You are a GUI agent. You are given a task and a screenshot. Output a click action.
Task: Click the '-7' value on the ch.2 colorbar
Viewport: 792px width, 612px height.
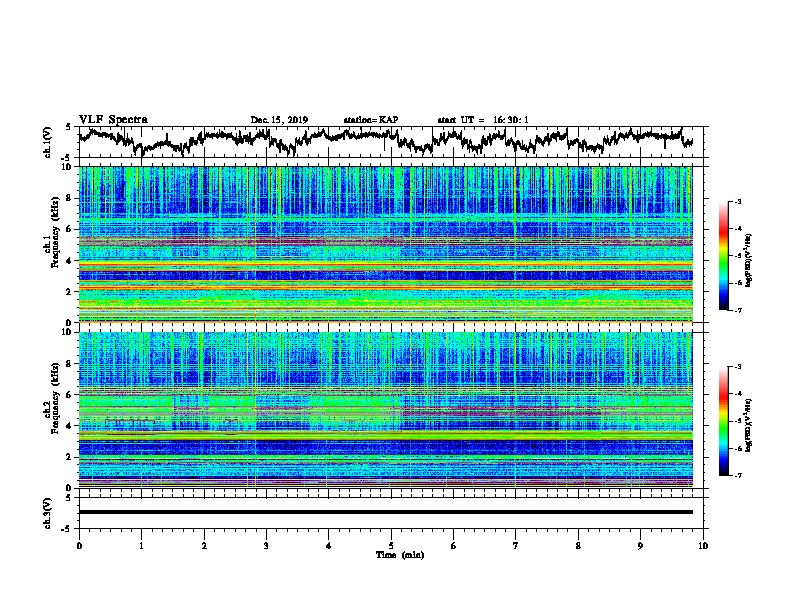(x=737, y=475)
